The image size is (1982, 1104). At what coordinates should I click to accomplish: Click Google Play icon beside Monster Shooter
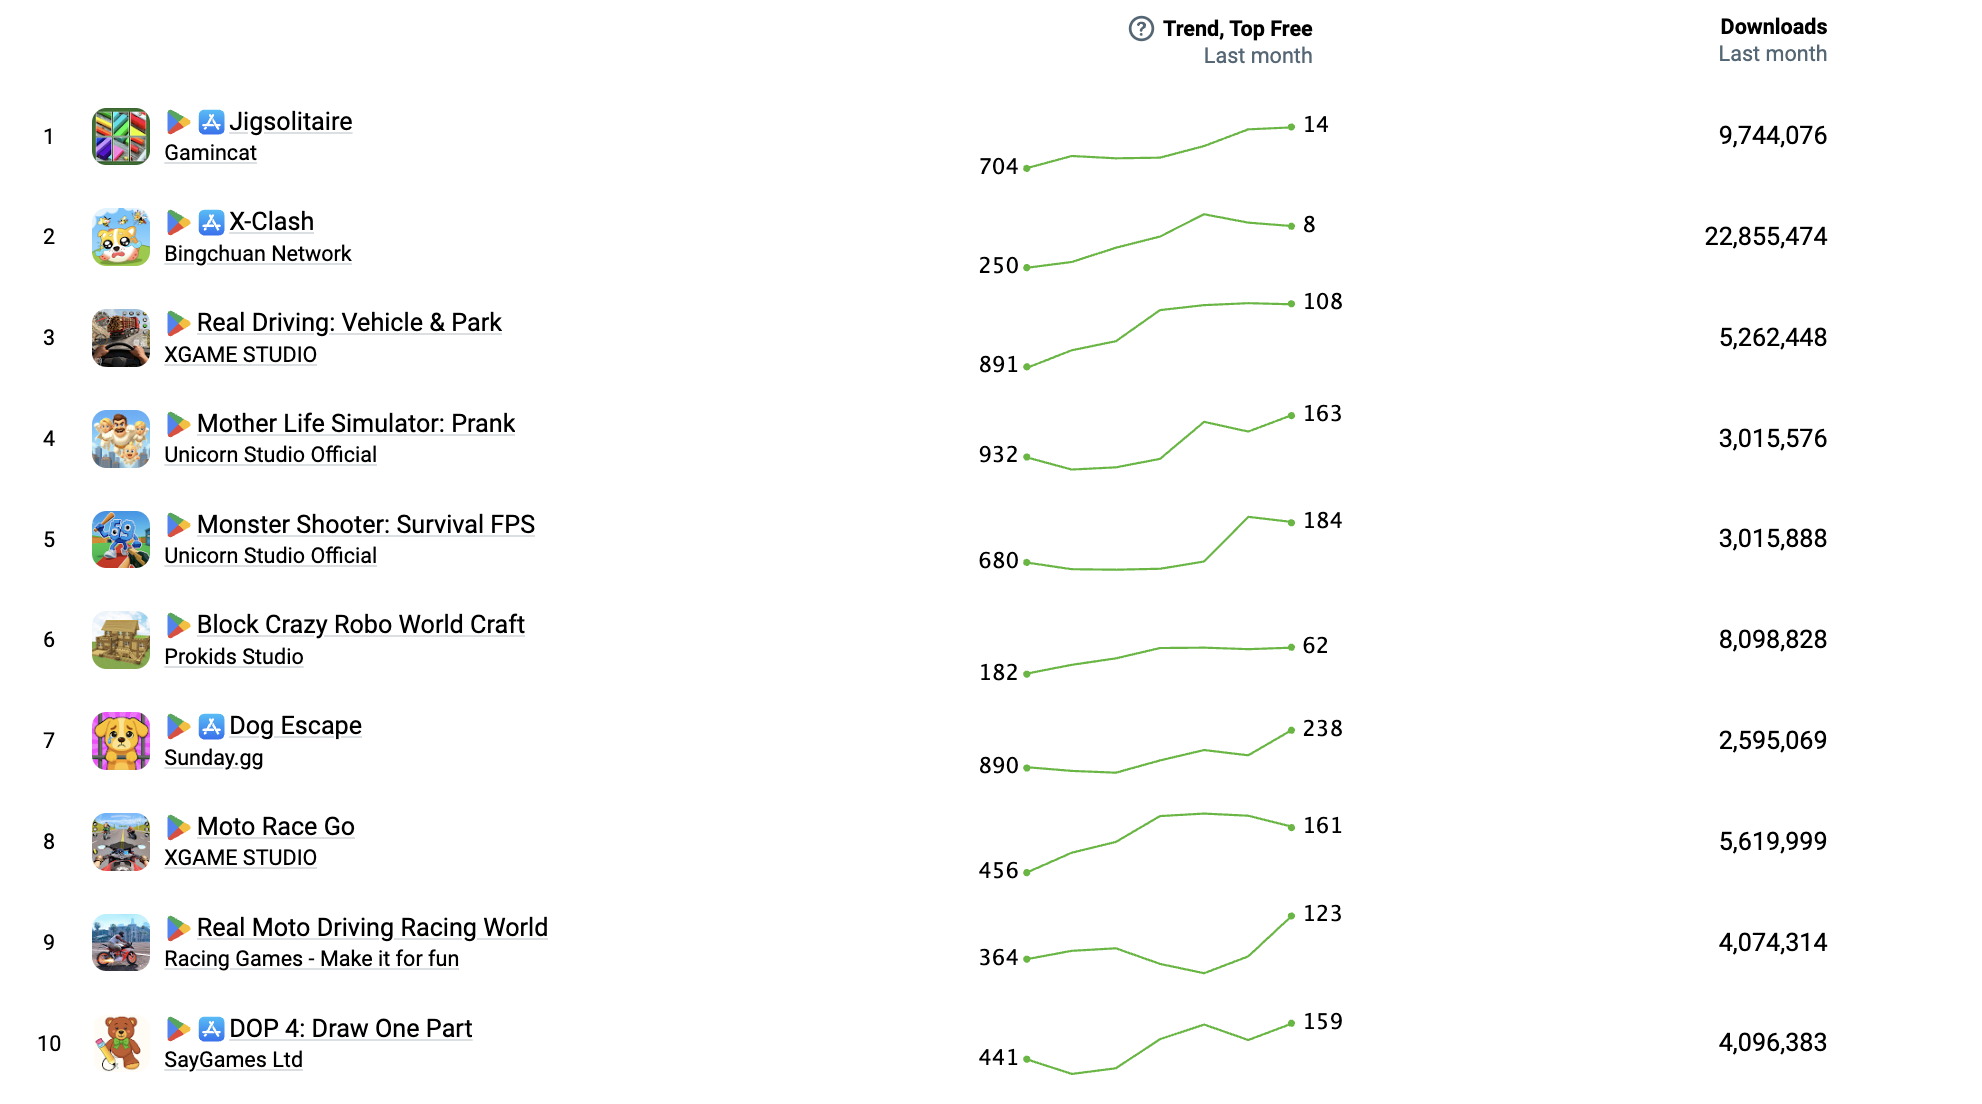tap(178, 525)
